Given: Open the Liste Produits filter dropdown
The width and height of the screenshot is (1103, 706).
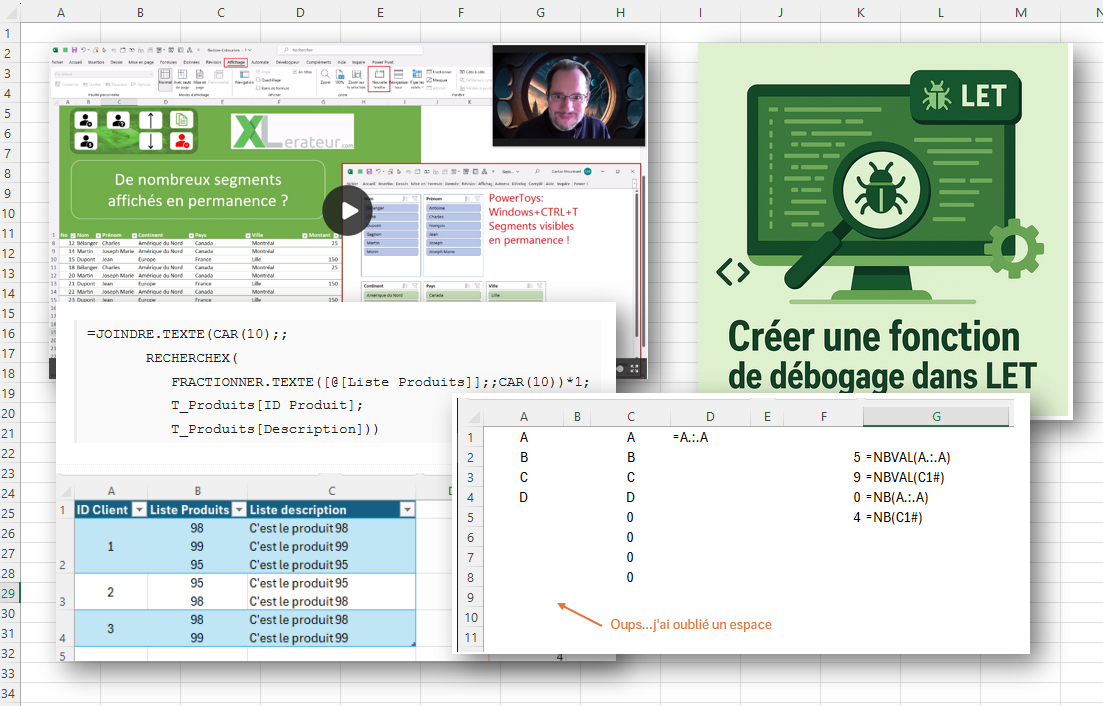Looking at the screenshot, I should 238,510.
